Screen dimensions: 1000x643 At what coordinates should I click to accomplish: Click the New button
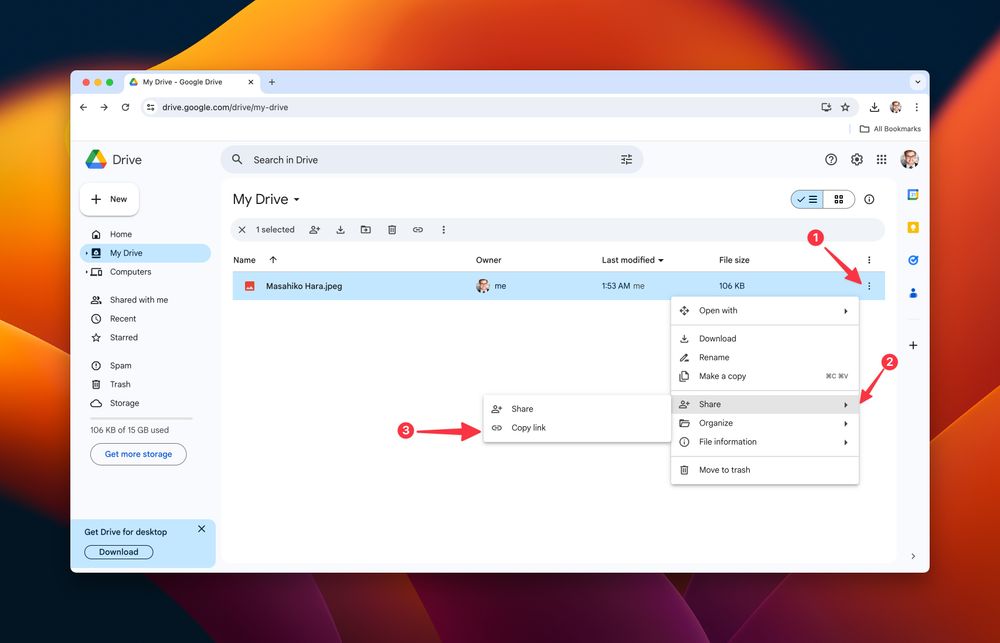click(109, 199)
